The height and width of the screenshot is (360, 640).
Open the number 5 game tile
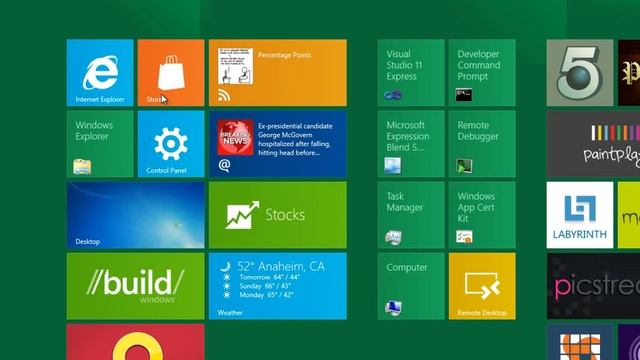coord(580,73)
